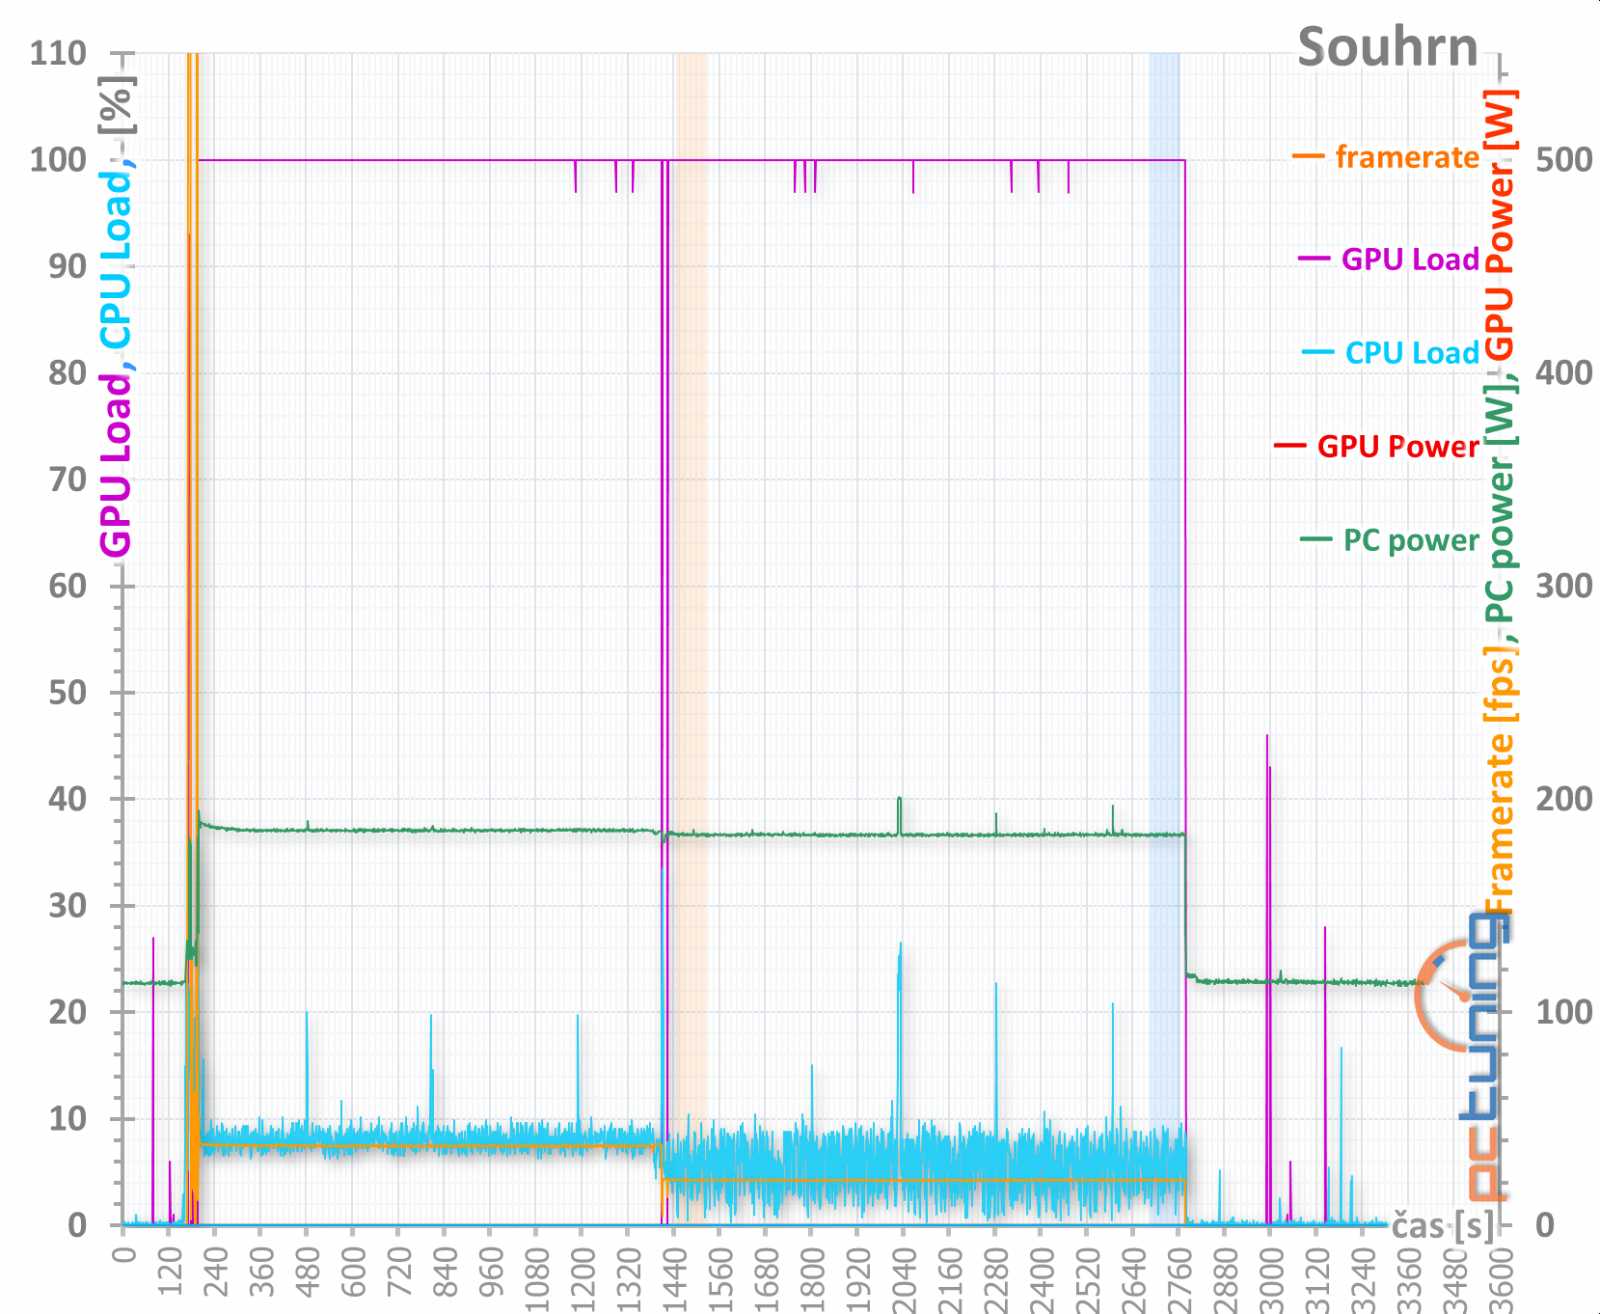Click the right axis label 300

(x=1564, y=586)
